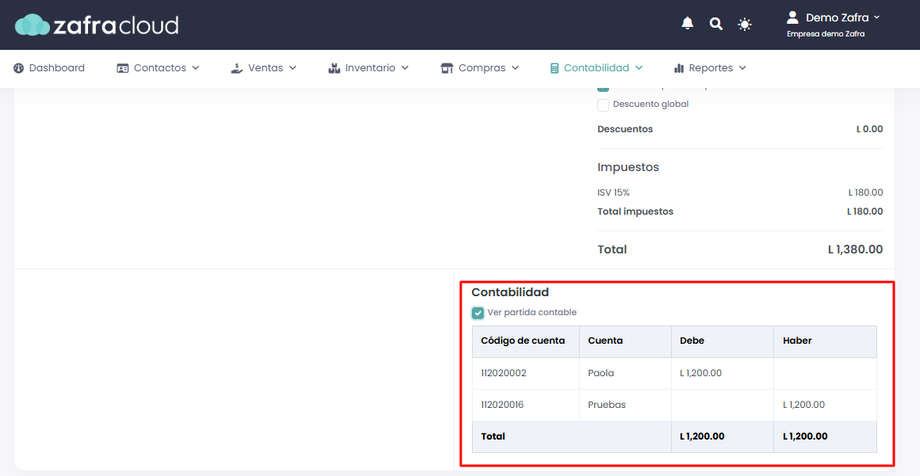Image resolution: width=920 pixels, height=476 pixels.
Task: Click Demo Zafra user name
Action: pyautogui.click(x=837, y=18)
